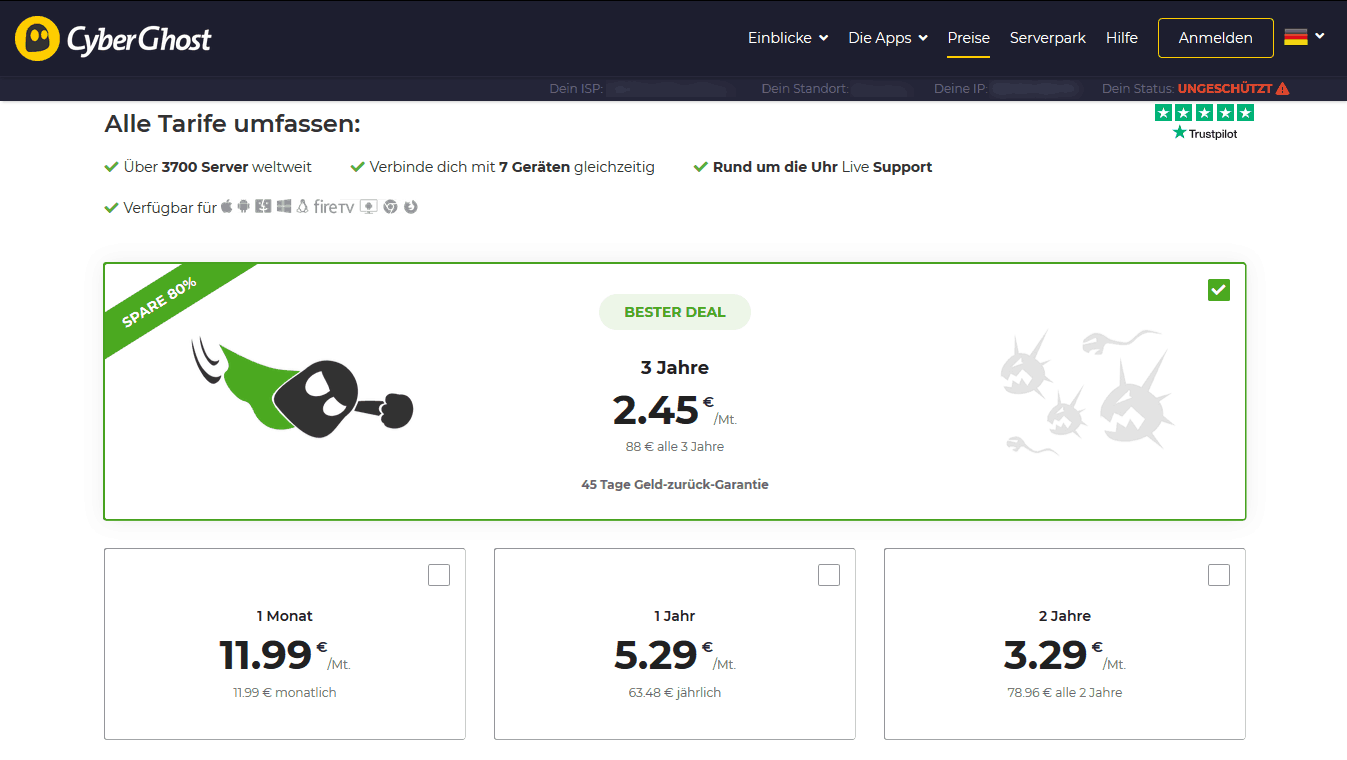This screenshot has height=760, width=1347.
Task: Click the Trustpilot star rating badge
Action: (1204, 122)
